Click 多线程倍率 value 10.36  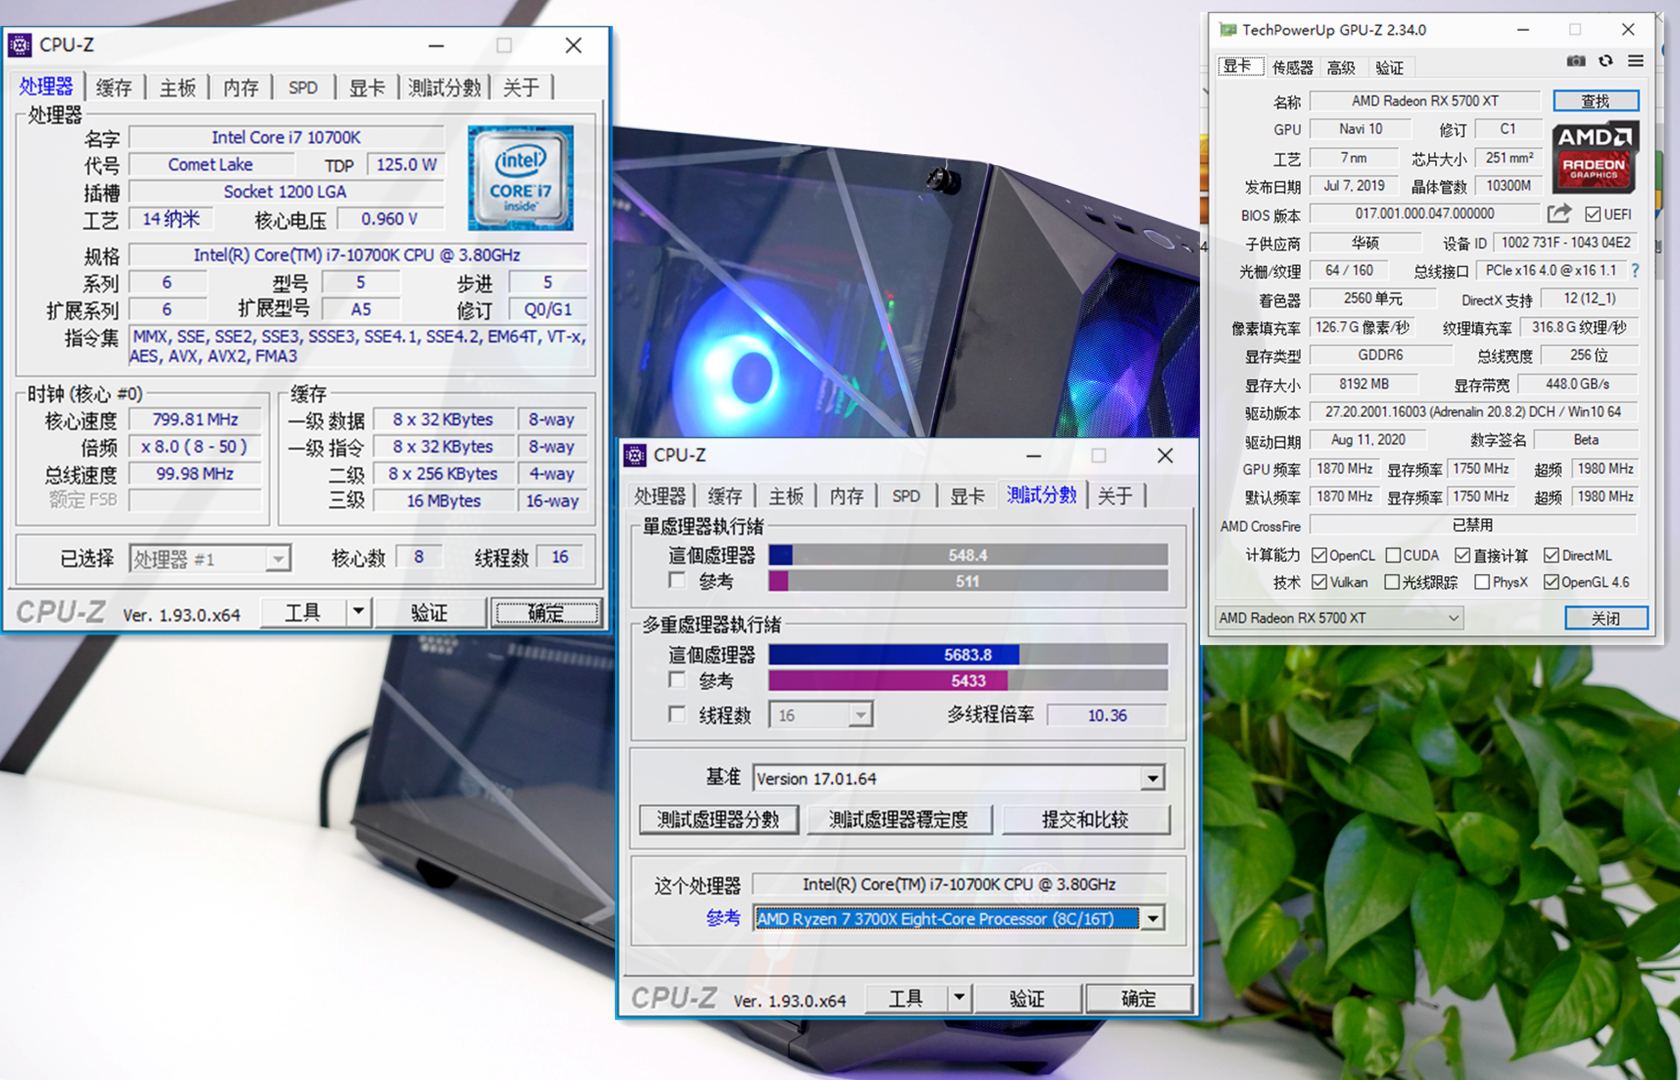click(1107, 715)
